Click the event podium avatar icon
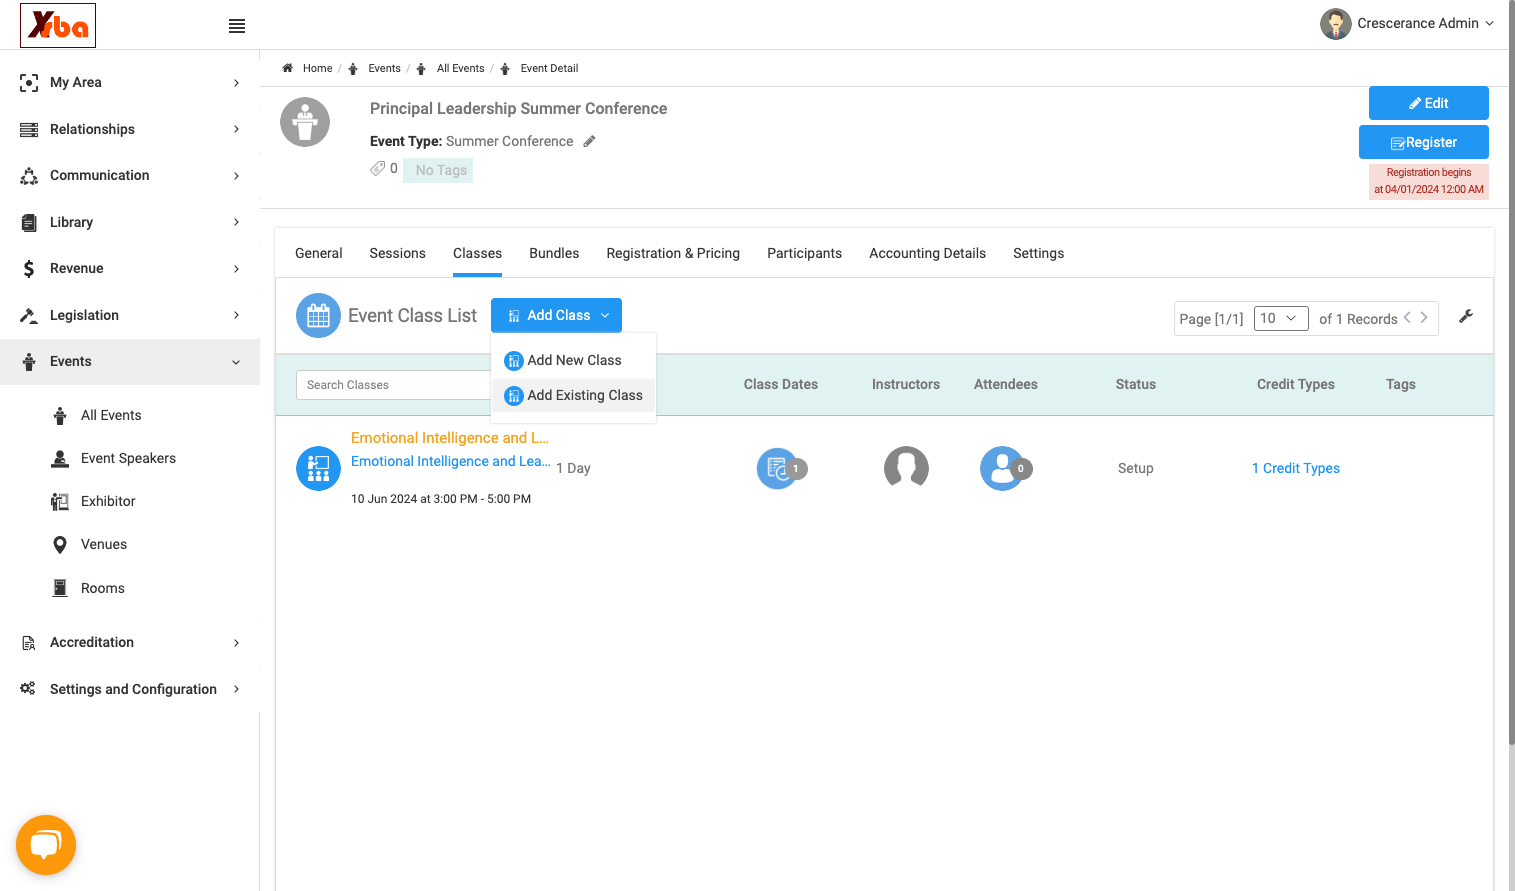The height and width of the screenshot is (891, 1515). 305,122
